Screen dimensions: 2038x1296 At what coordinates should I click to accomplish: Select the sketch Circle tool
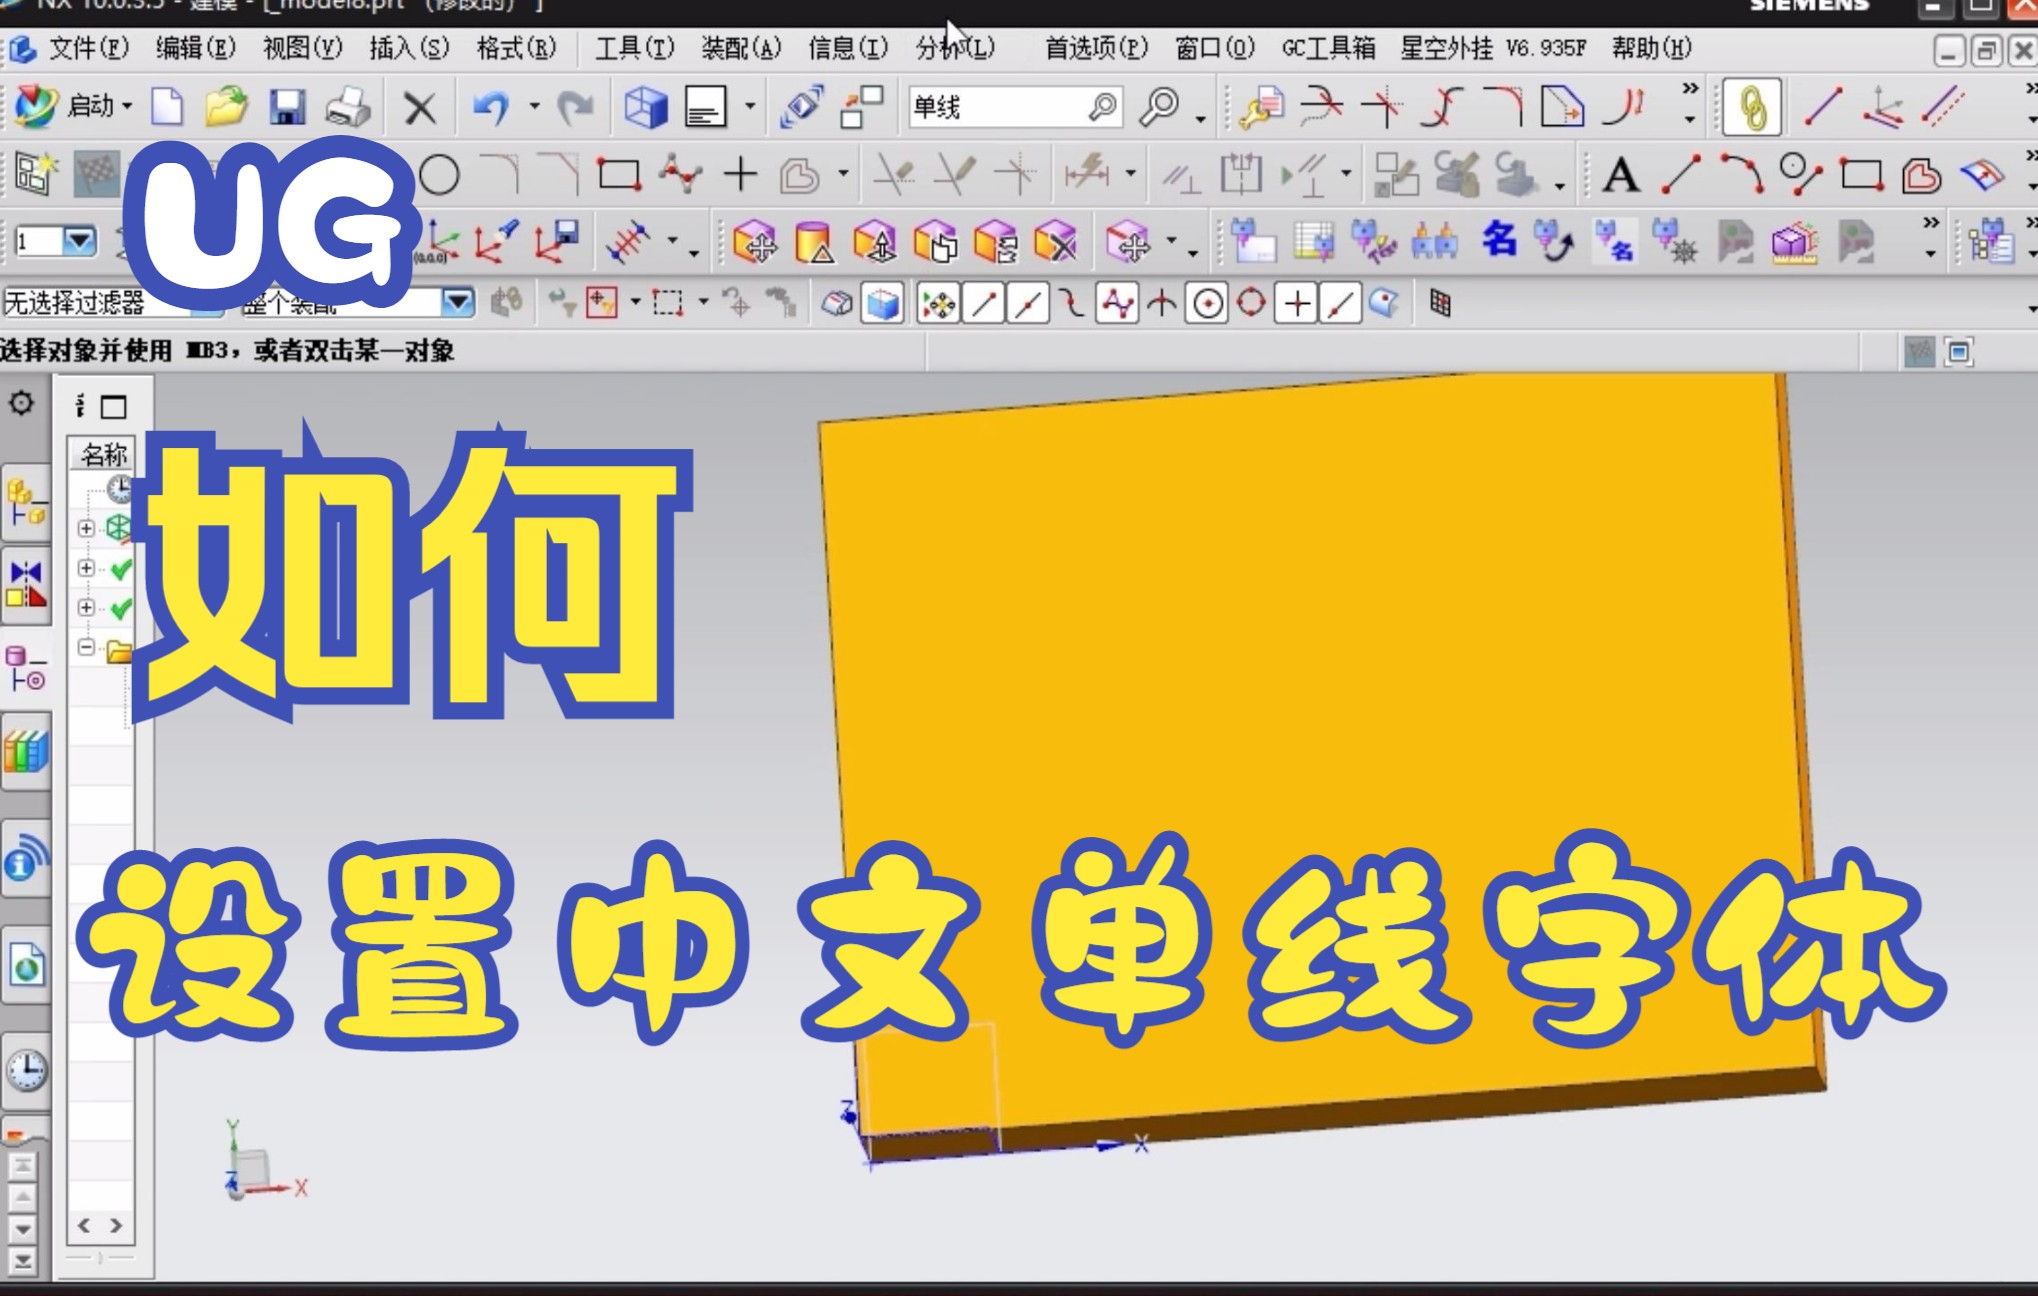pos(439,176)
